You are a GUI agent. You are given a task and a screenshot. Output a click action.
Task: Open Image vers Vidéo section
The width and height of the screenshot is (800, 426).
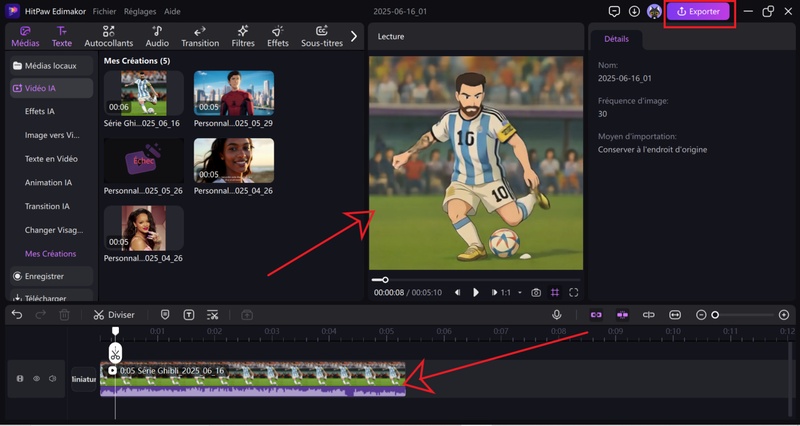tap(52, 135)
